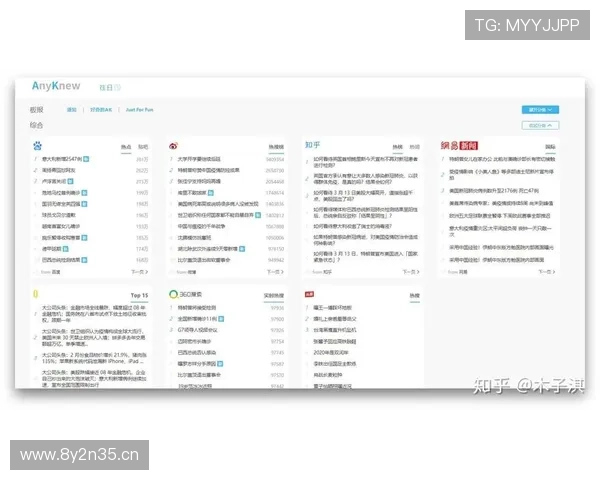
Task: Click the 网易新闻 red logo
Action: (x=459, y=145)
